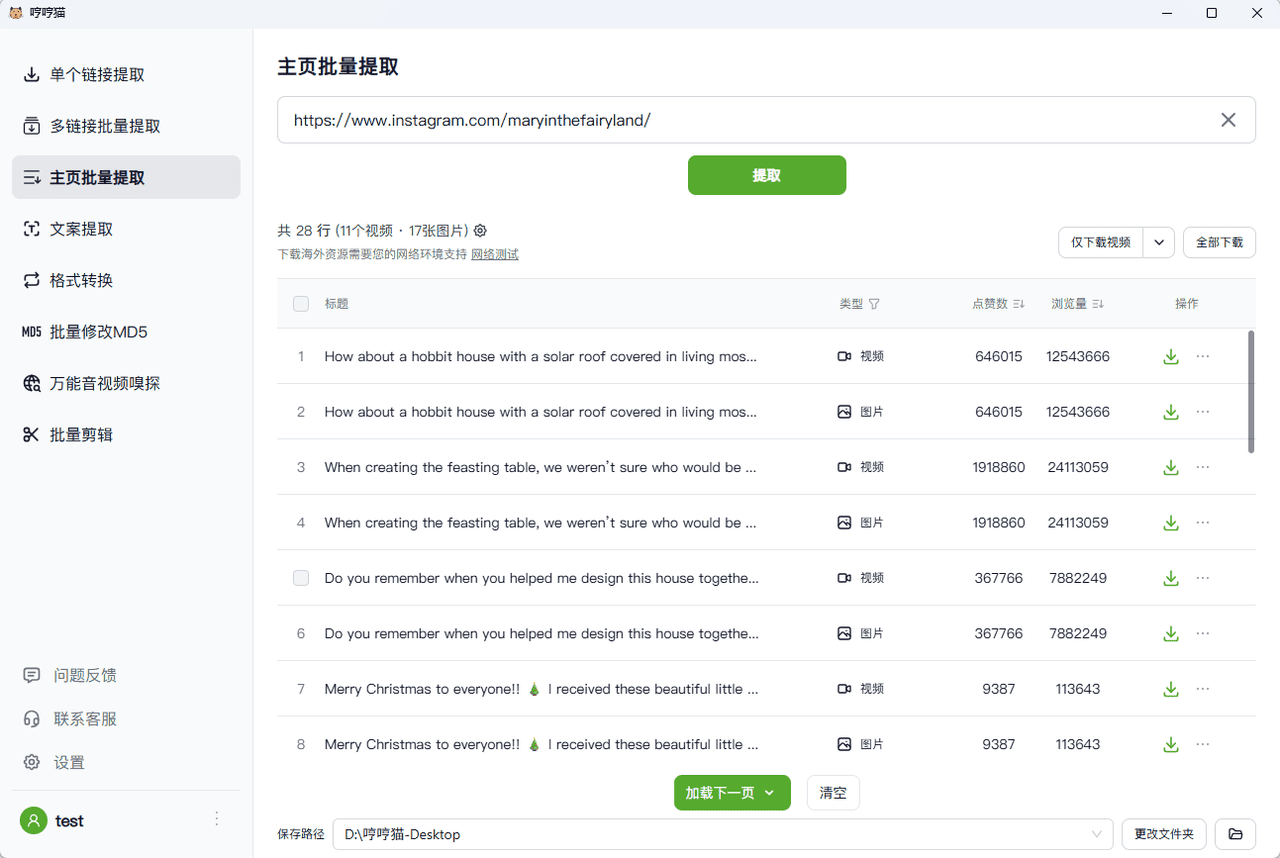The width and height of the screenshot is (1280, 858).
Task: Open settings gear next to row count
Action: (480, 230)
